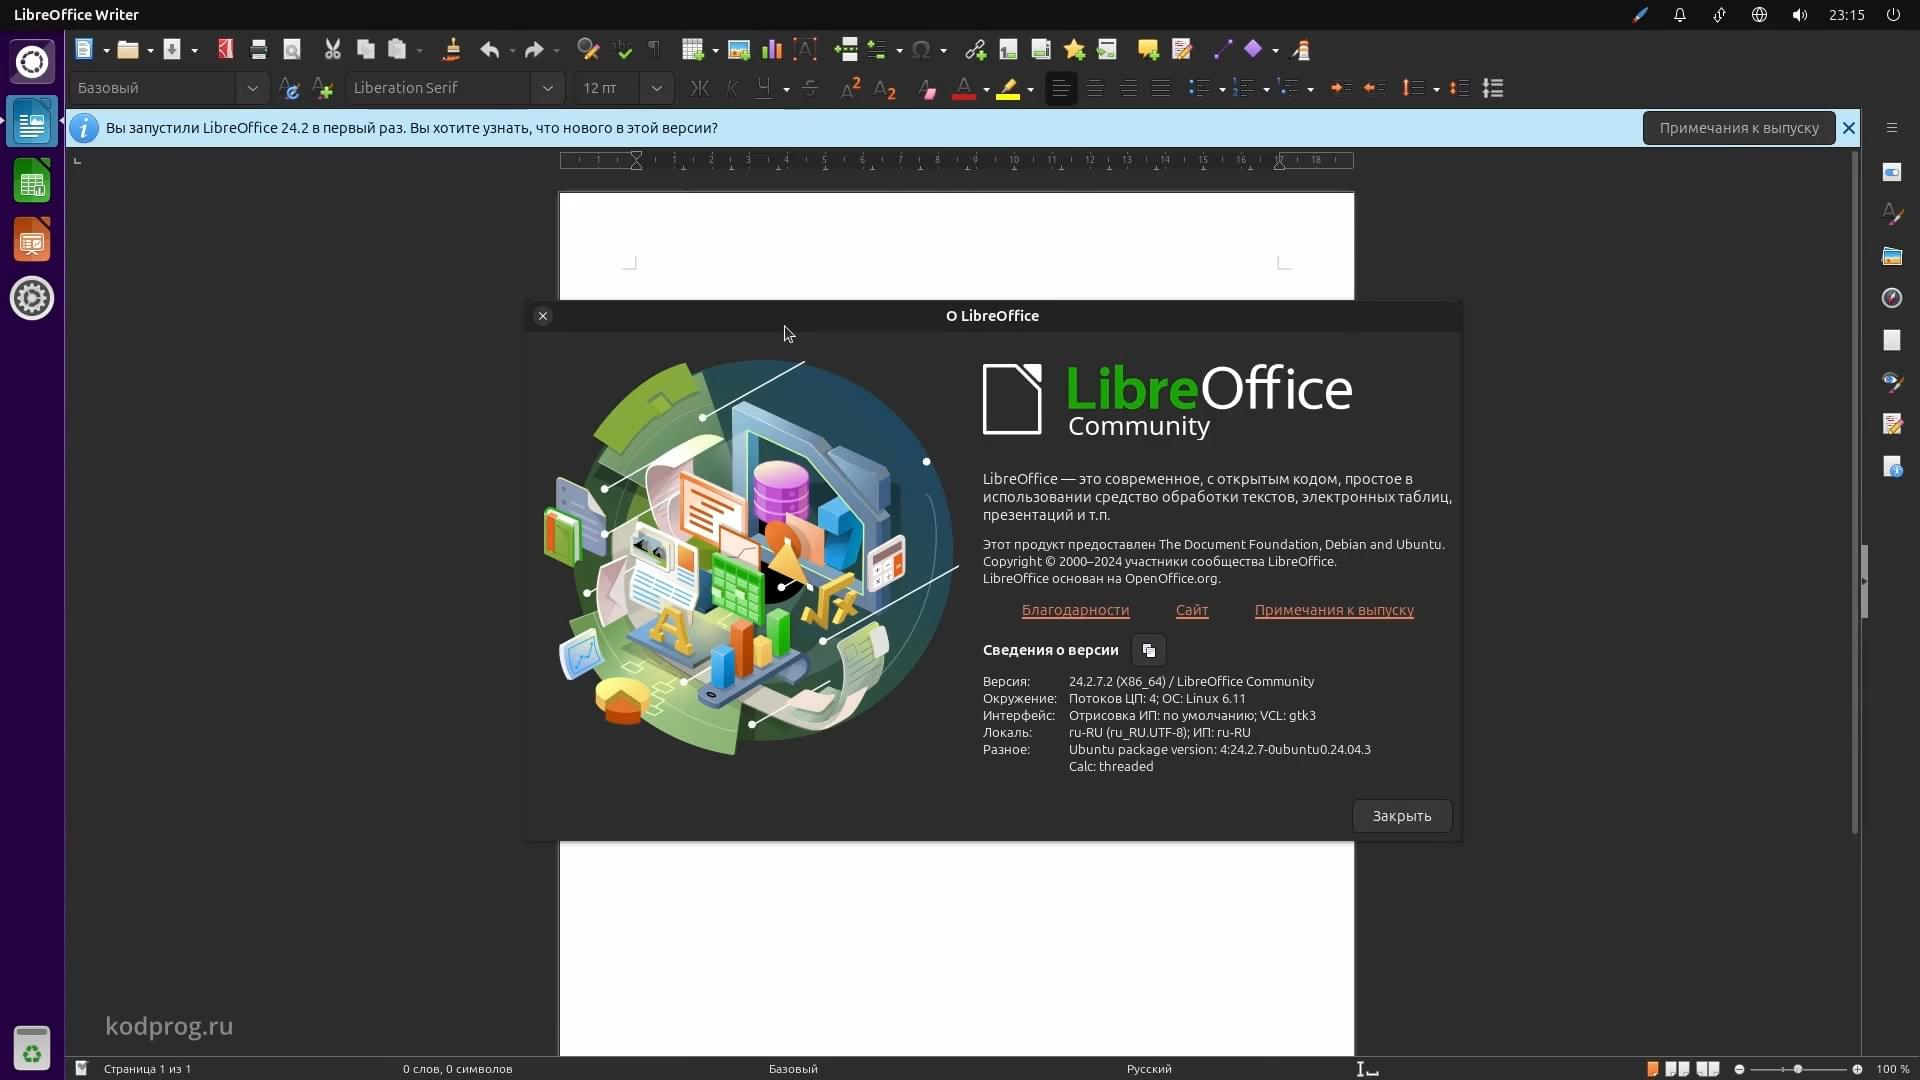This screenshot has width=1920, height=1080.
Task: Expand unordered list dropdown arrow
Action: pos(1222,89)
